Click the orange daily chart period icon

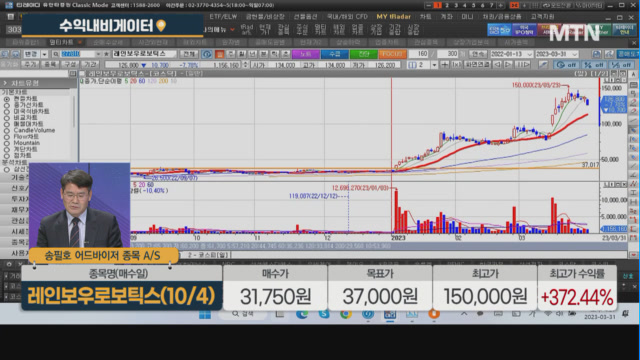pyautogui.click(x=220, y=54)
